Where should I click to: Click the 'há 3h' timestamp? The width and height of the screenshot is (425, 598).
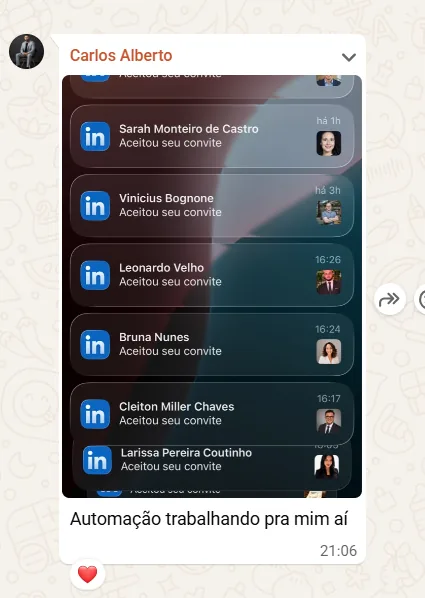pos(328,190)
